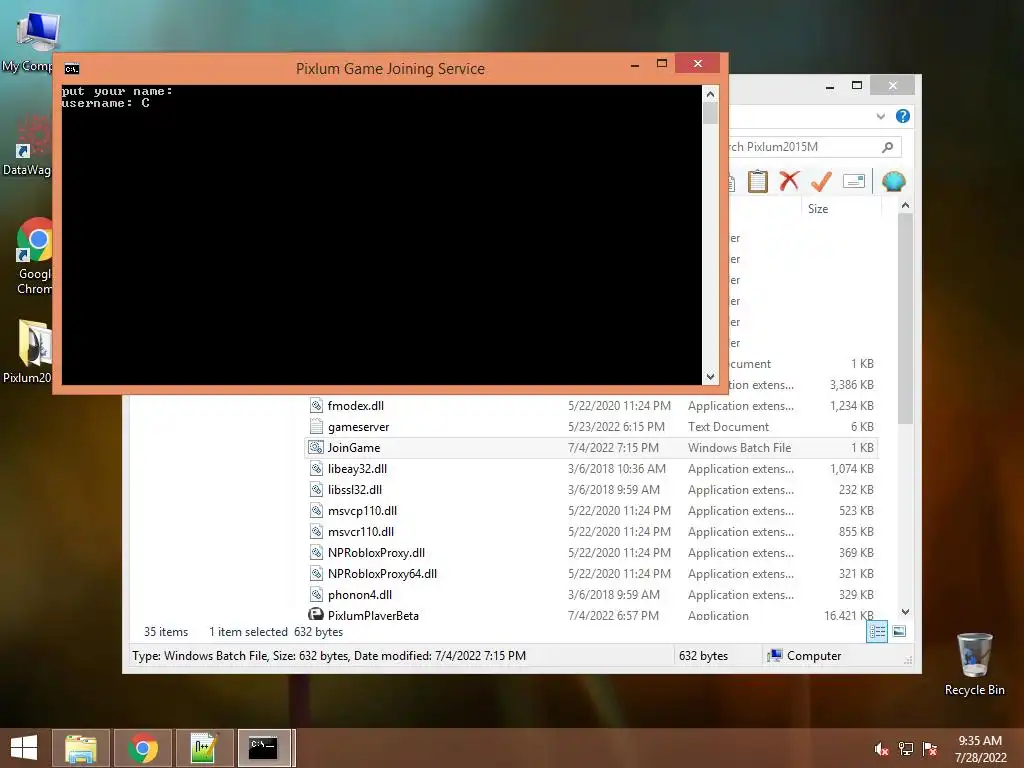The width and height of the screenshot is (1024, 768).
Task: Click the muted volume tray icon
Action: (881, 749)
